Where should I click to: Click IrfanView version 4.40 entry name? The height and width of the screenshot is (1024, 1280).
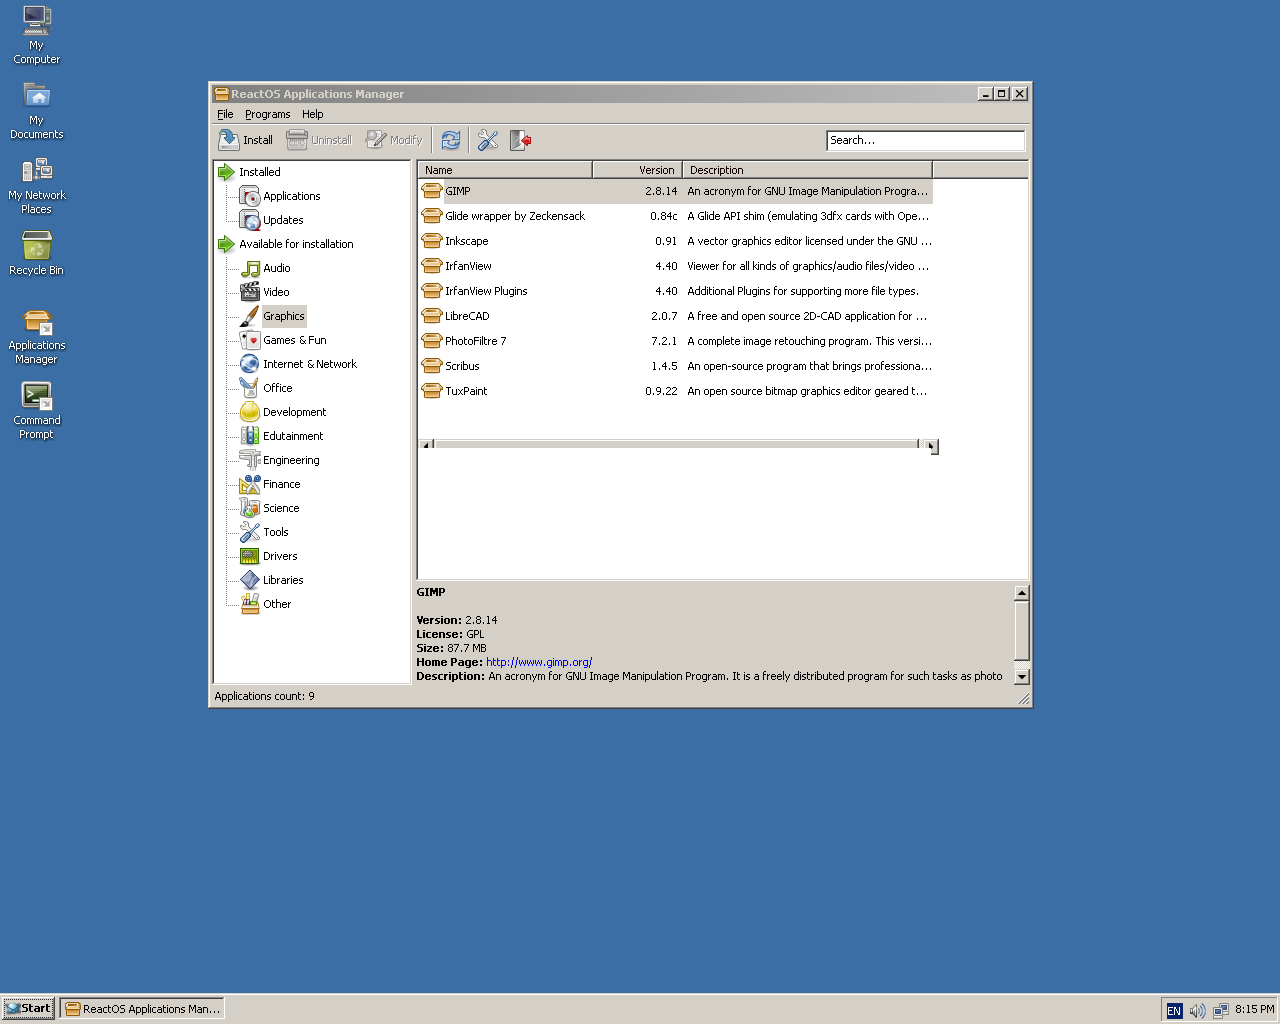(x=468, y=266)
